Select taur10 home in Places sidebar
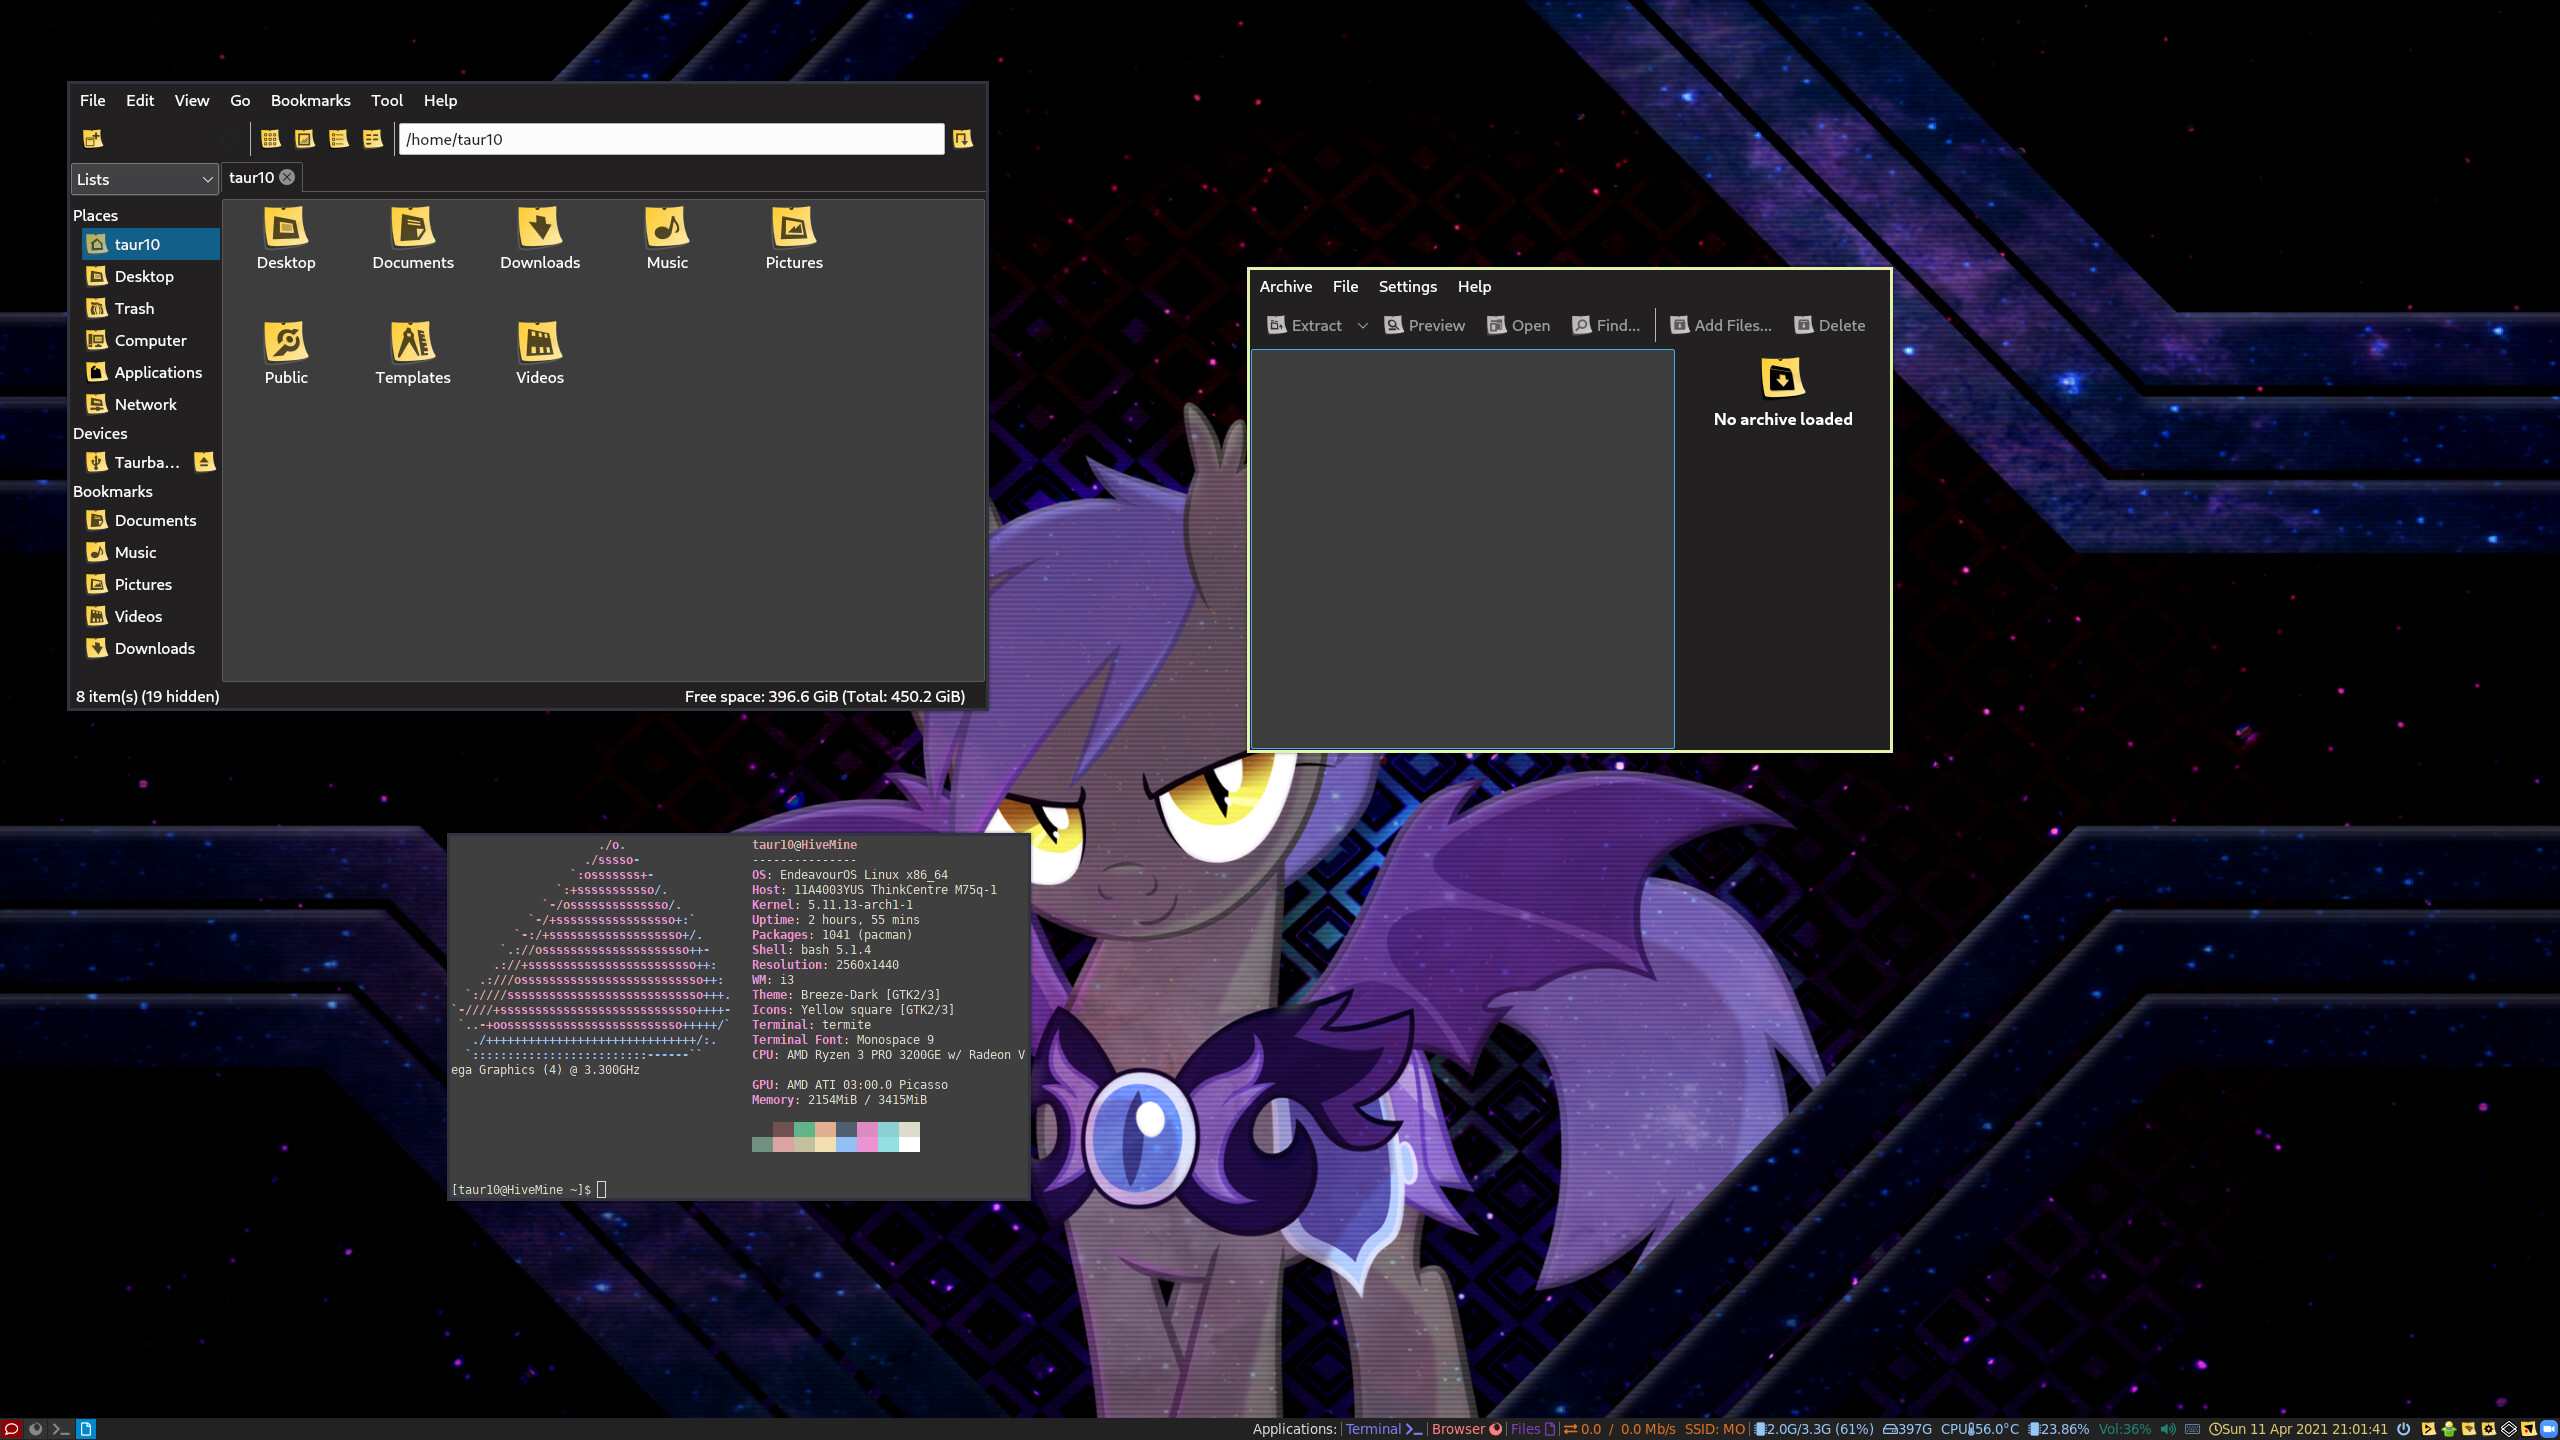Image resolution: width=2560 pixels, height=1440 pixels. [150, 244]
